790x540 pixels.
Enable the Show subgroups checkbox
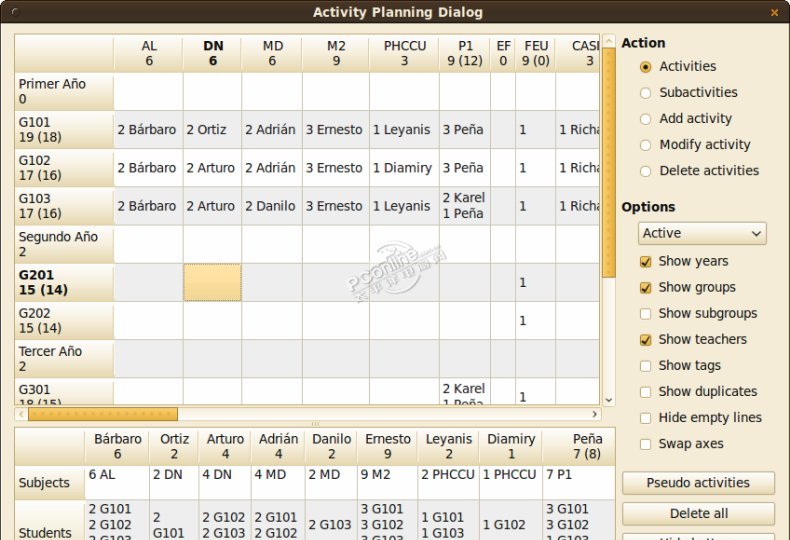tap(645, 314)
